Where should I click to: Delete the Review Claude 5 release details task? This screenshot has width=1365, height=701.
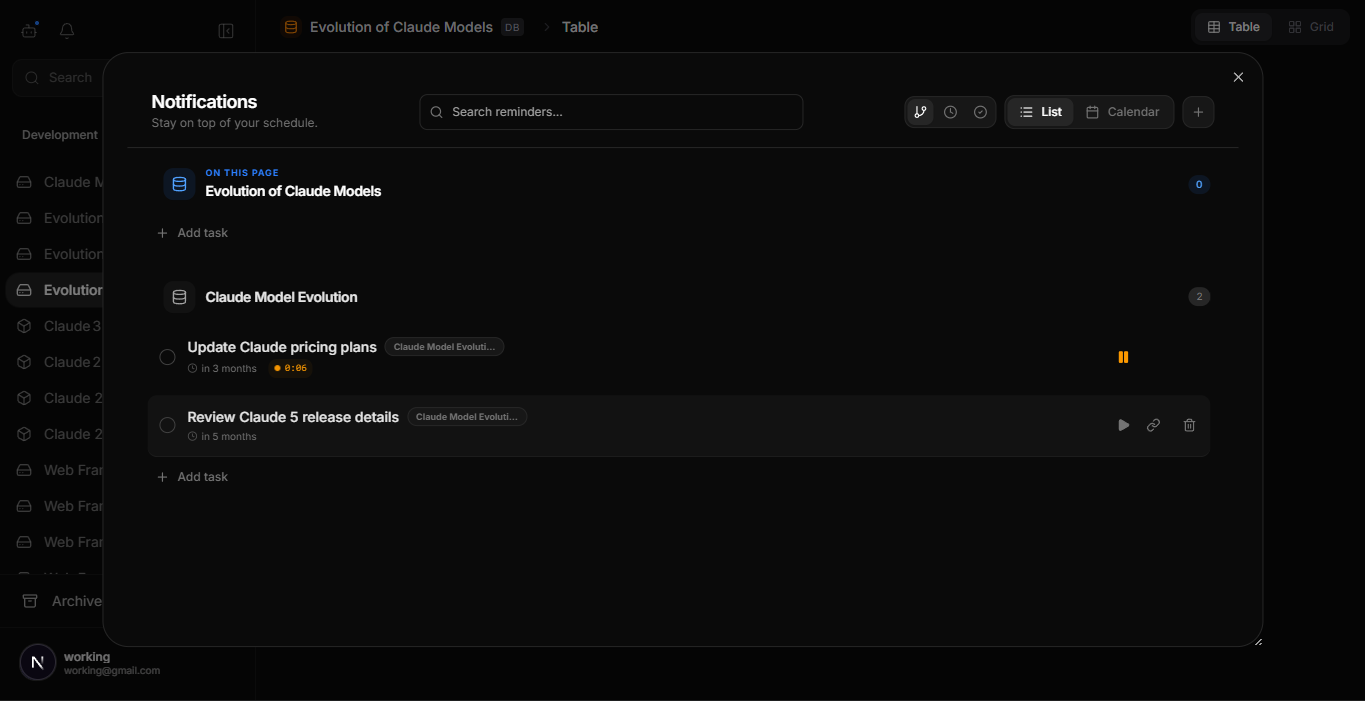1188,425
